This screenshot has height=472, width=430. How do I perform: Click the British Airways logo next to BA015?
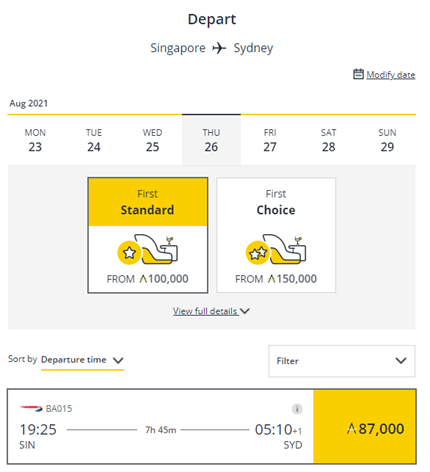pos(31,408)
